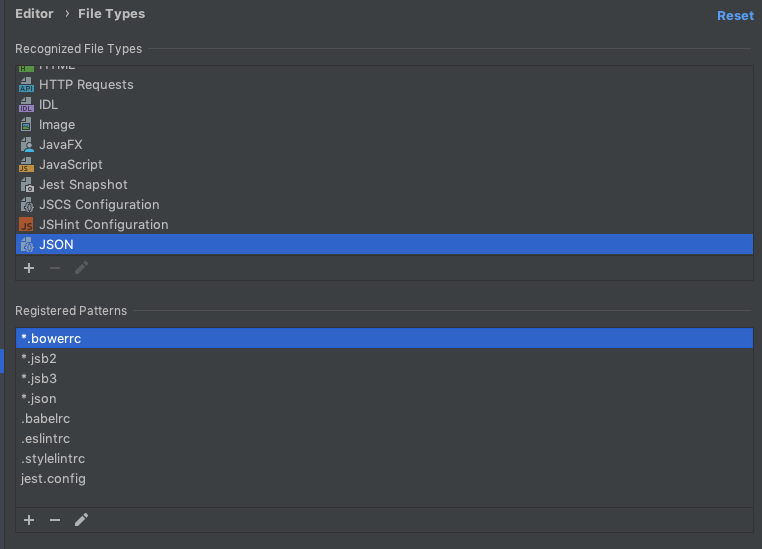Select the .eslintrc pattern
The image size is (762, 549).
point(384,439)
